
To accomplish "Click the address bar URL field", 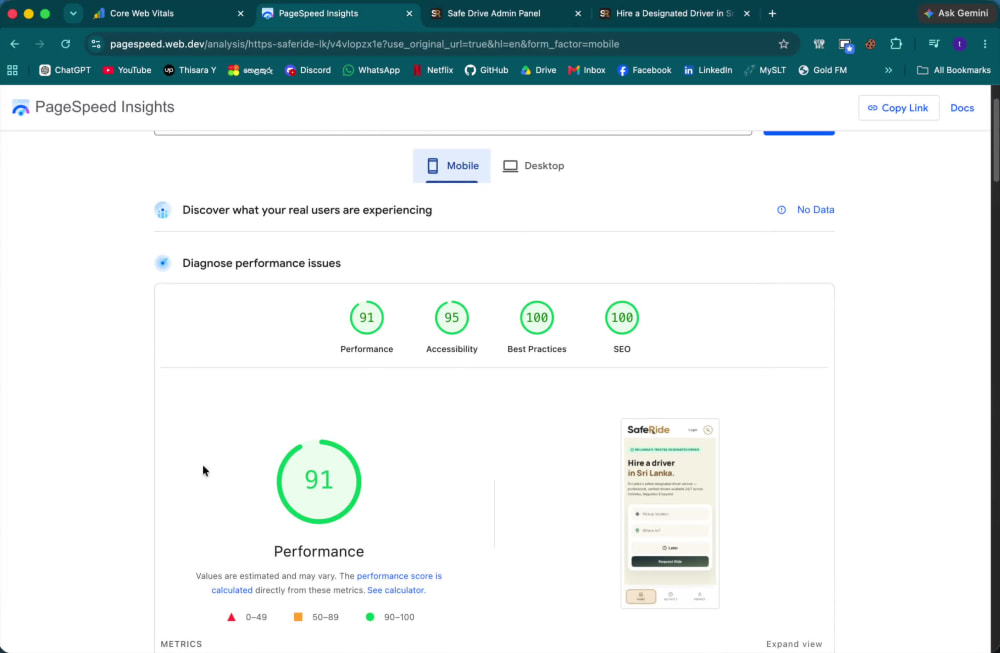I will click(x=440, y=44).
